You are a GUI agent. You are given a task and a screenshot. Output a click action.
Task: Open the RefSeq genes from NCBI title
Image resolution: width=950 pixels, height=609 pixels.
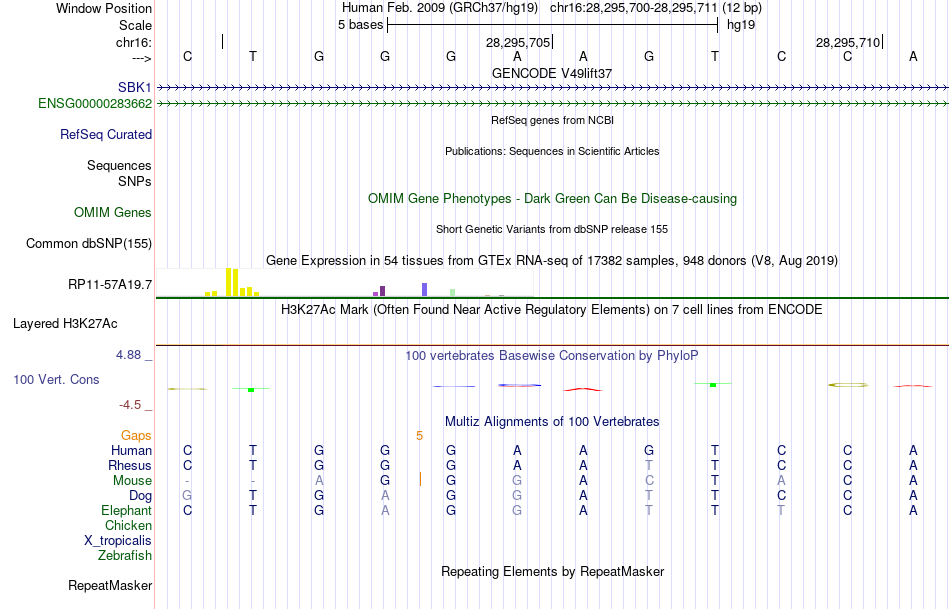pyautogui.click(x=552, y=120)
